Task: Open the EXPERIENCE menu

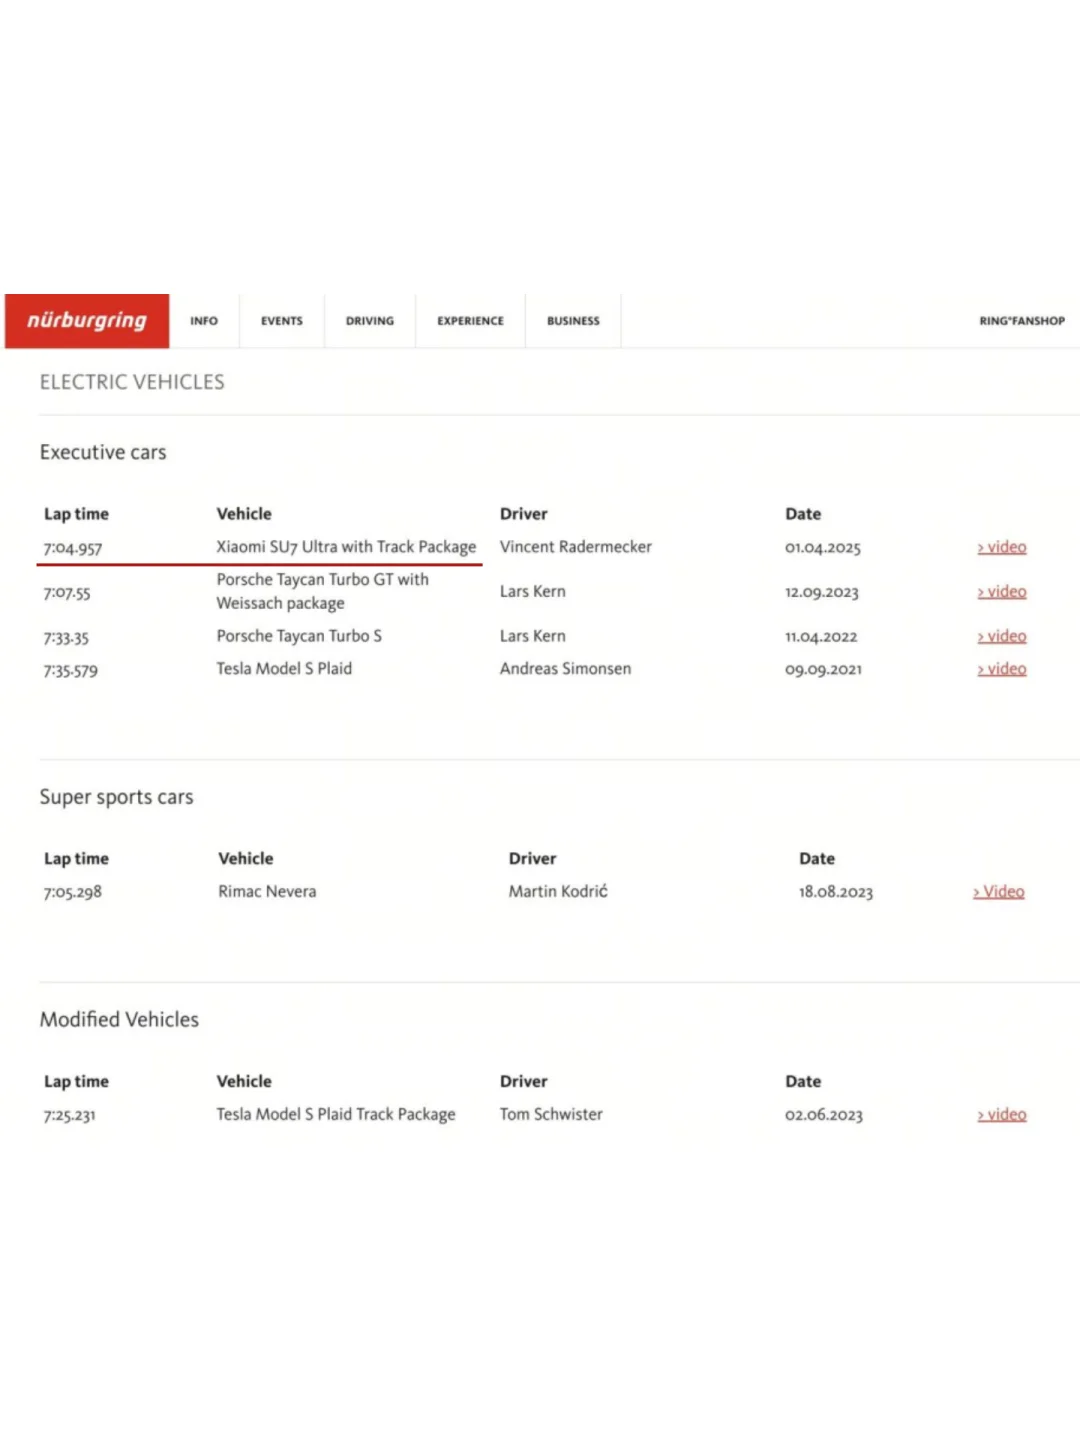Action: click(470, 321)
